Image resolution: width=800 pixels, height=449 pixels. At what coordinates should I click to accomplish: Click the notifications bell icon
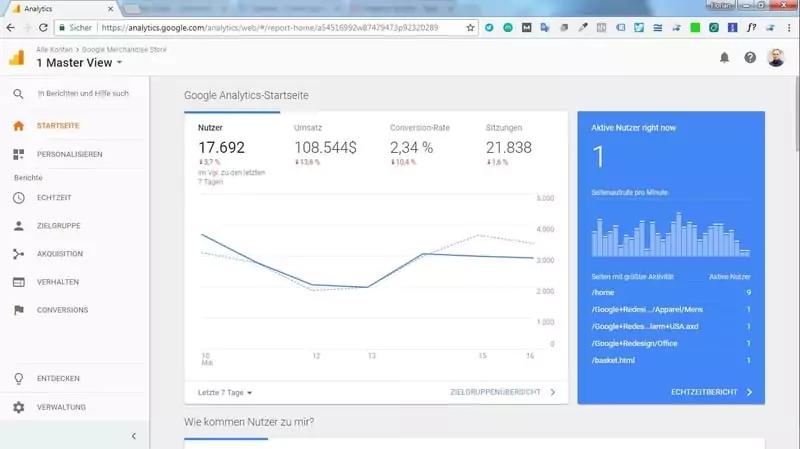[x=724, y=58]
